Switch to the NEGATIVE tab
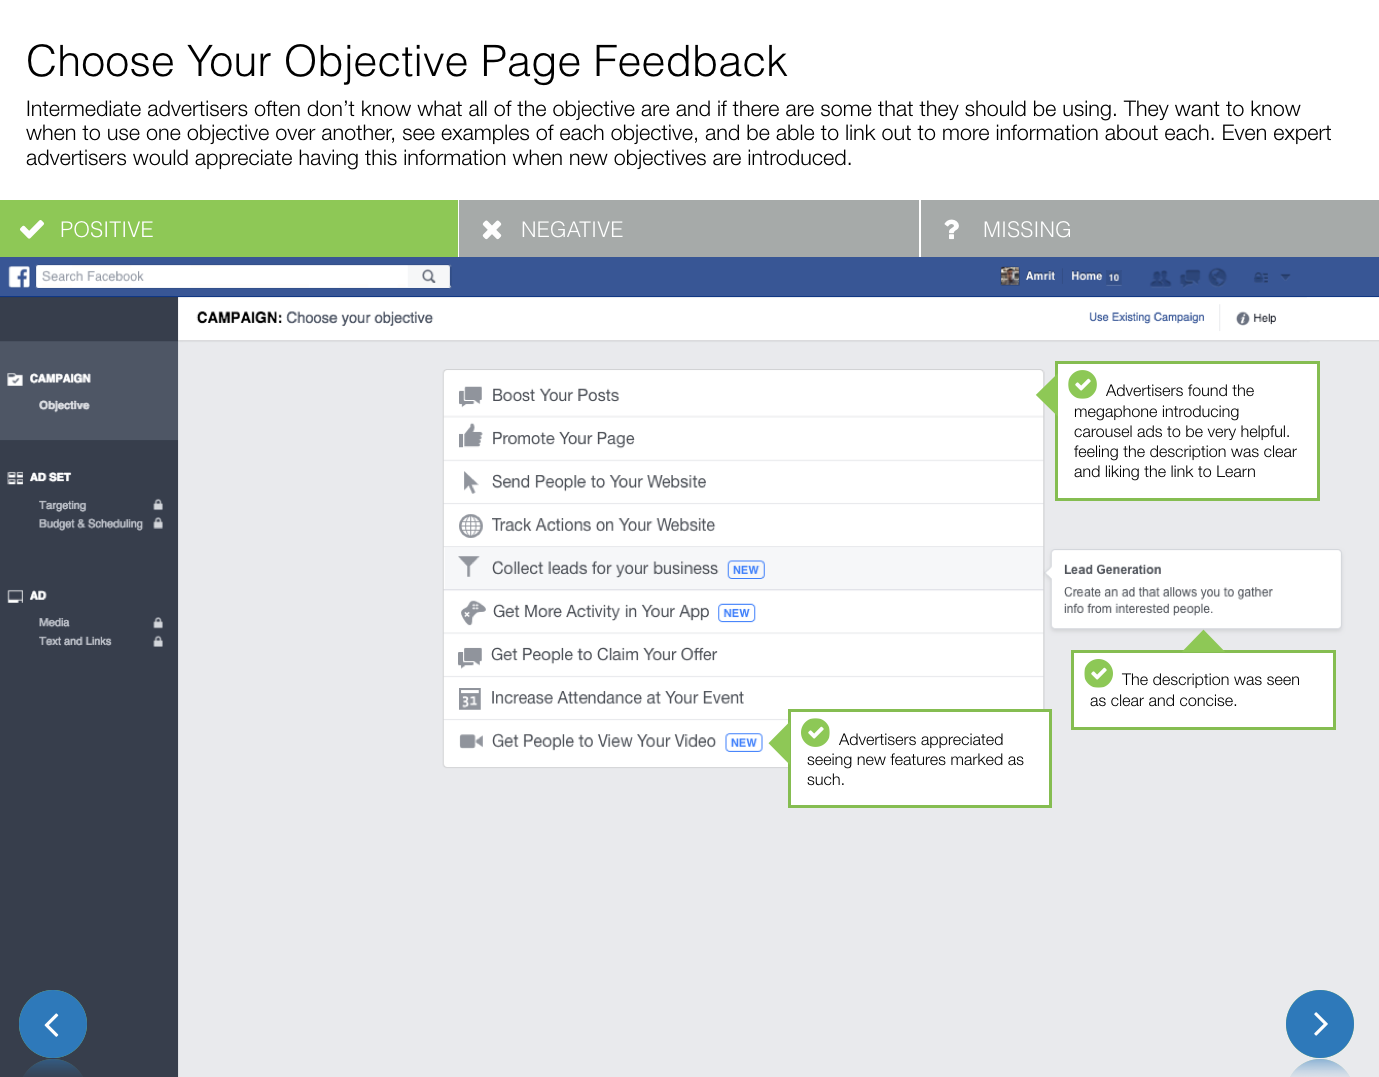 tap(689, 229)
